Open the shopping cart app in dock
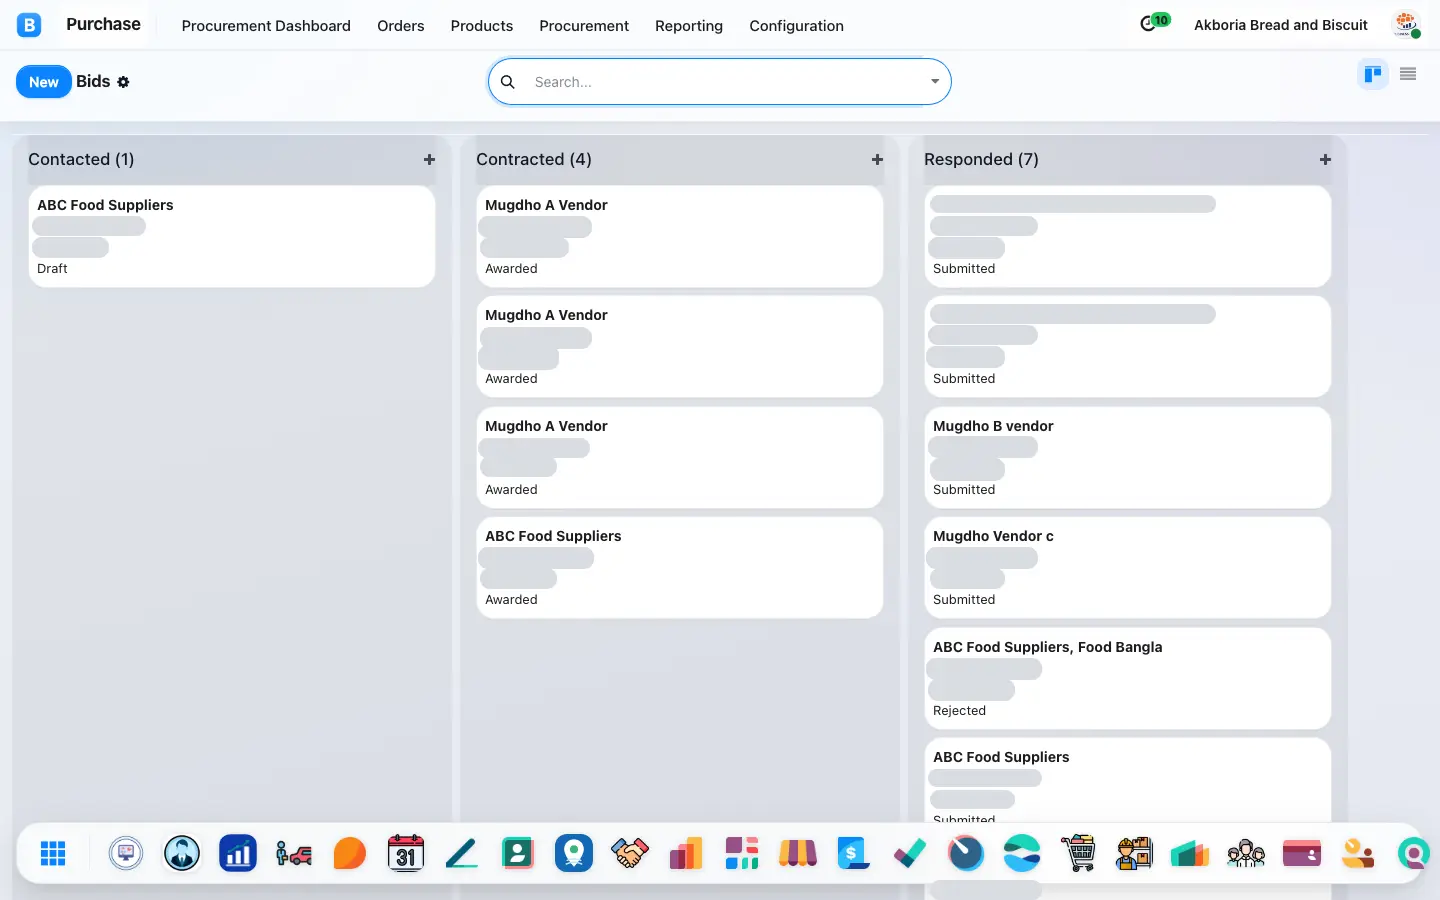The height and width of the screenshot is (900, 1440). [x=1078, y=853]
